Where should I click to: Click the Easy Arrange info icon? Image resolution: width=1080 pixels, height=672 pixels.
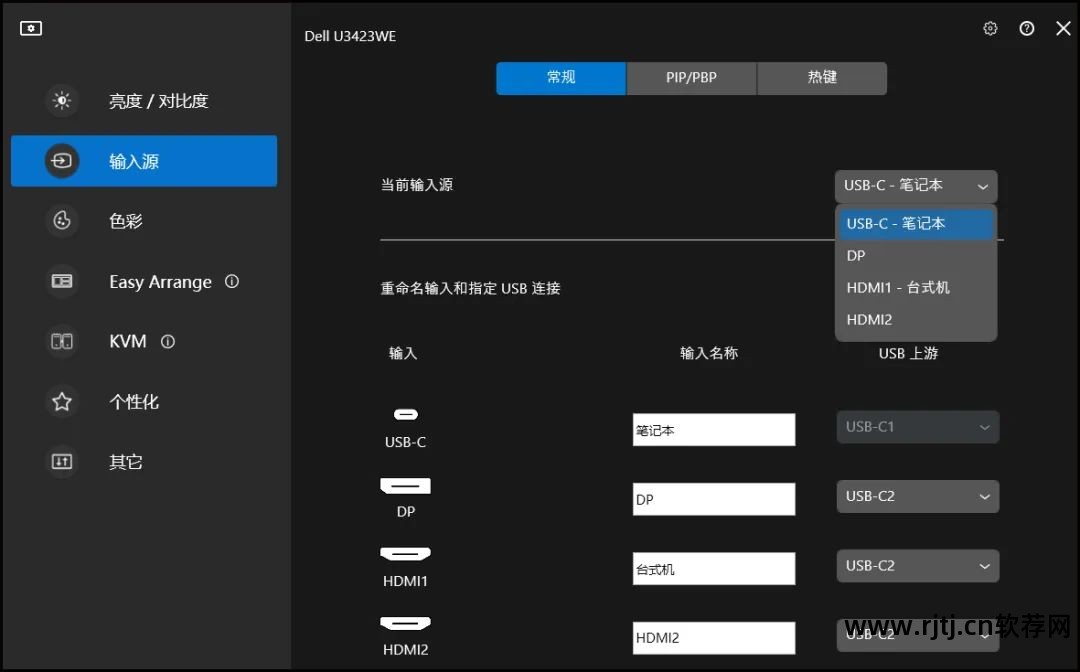232,282
